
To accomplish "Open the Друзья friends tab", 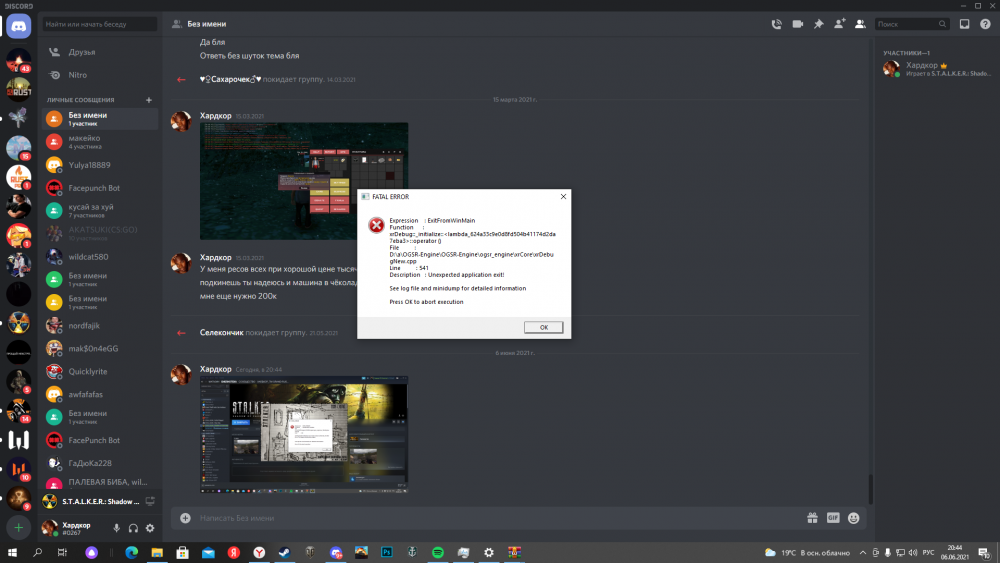I will click(x=82, y=51).
